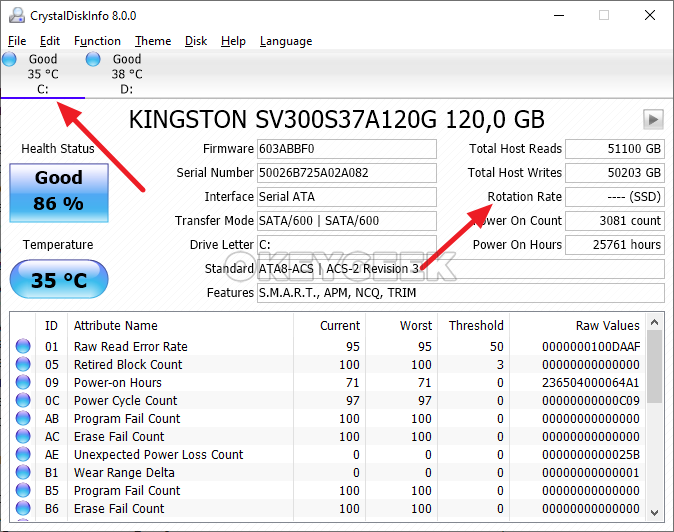
Task: Click status orb for attribute B5
Action: pyautogui.click(x=23, y=490)
